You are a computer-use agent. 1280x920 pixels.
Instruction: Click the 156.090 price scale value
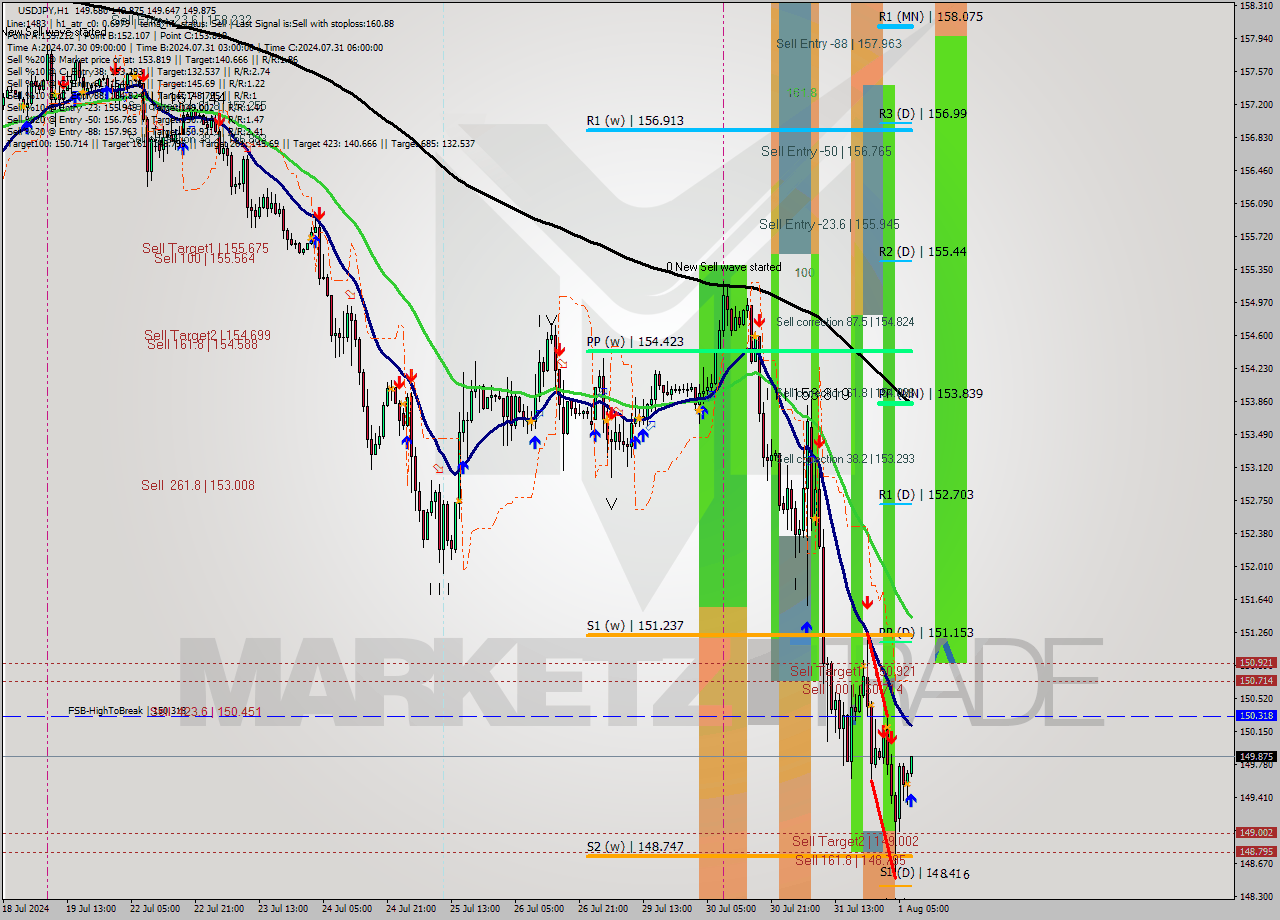coord(1256,204)
